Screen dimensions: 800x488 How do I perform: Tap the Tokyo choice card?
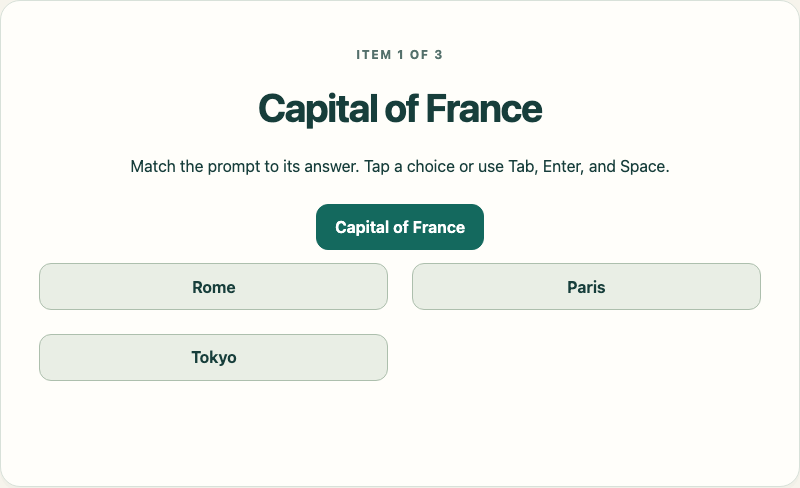[x=213, y=357]
